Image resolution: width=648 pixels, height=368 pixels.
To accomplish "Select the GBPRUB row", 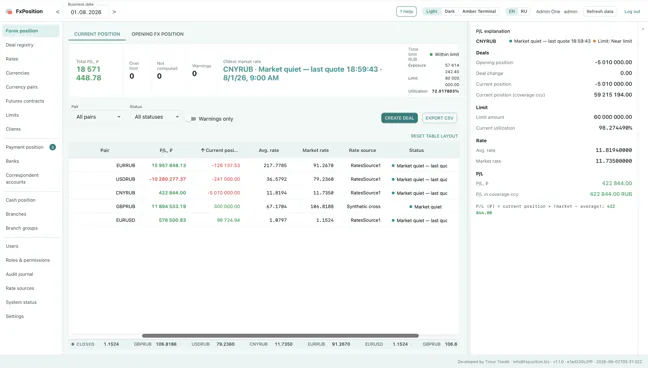I will (x=264, y=206).
